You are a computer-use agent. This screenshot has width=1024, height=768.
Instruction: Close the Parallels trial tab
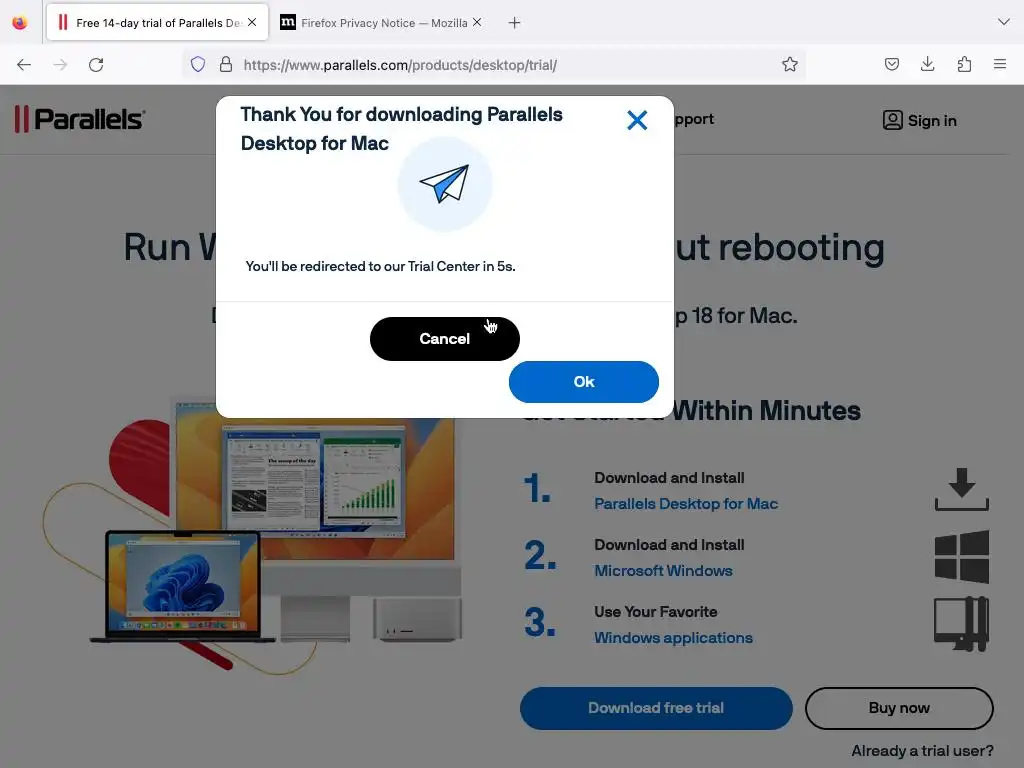[252, 22]
